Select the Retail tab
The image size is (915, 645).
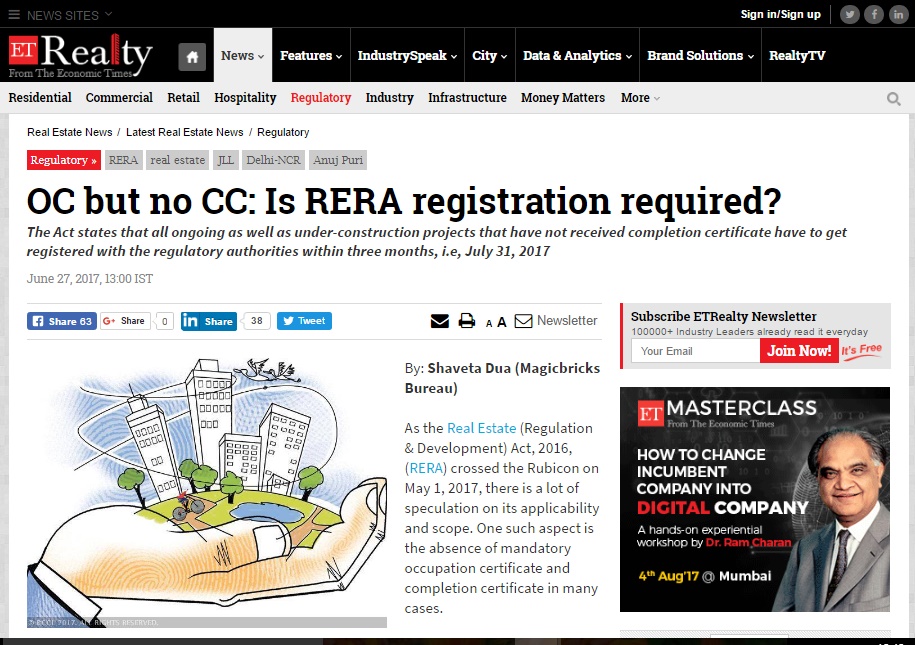[183, 98]
